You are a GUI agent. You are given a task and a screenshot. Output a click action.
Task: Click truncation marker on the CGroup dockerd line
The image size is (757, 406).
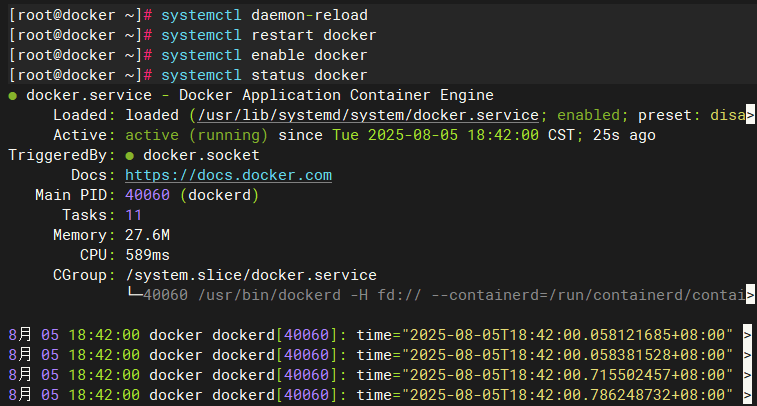click(x=750, y=294)
